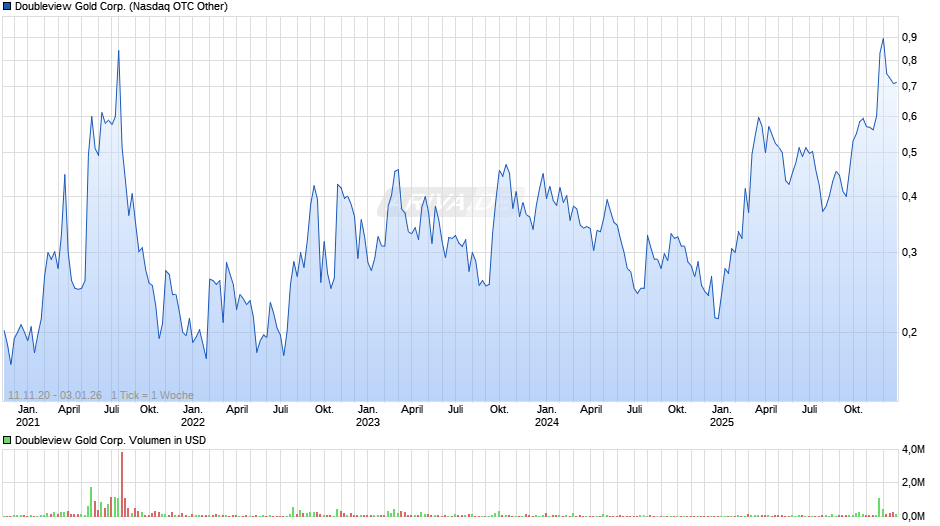Click the Jan. 2025 time axis label

pos(721,416)
